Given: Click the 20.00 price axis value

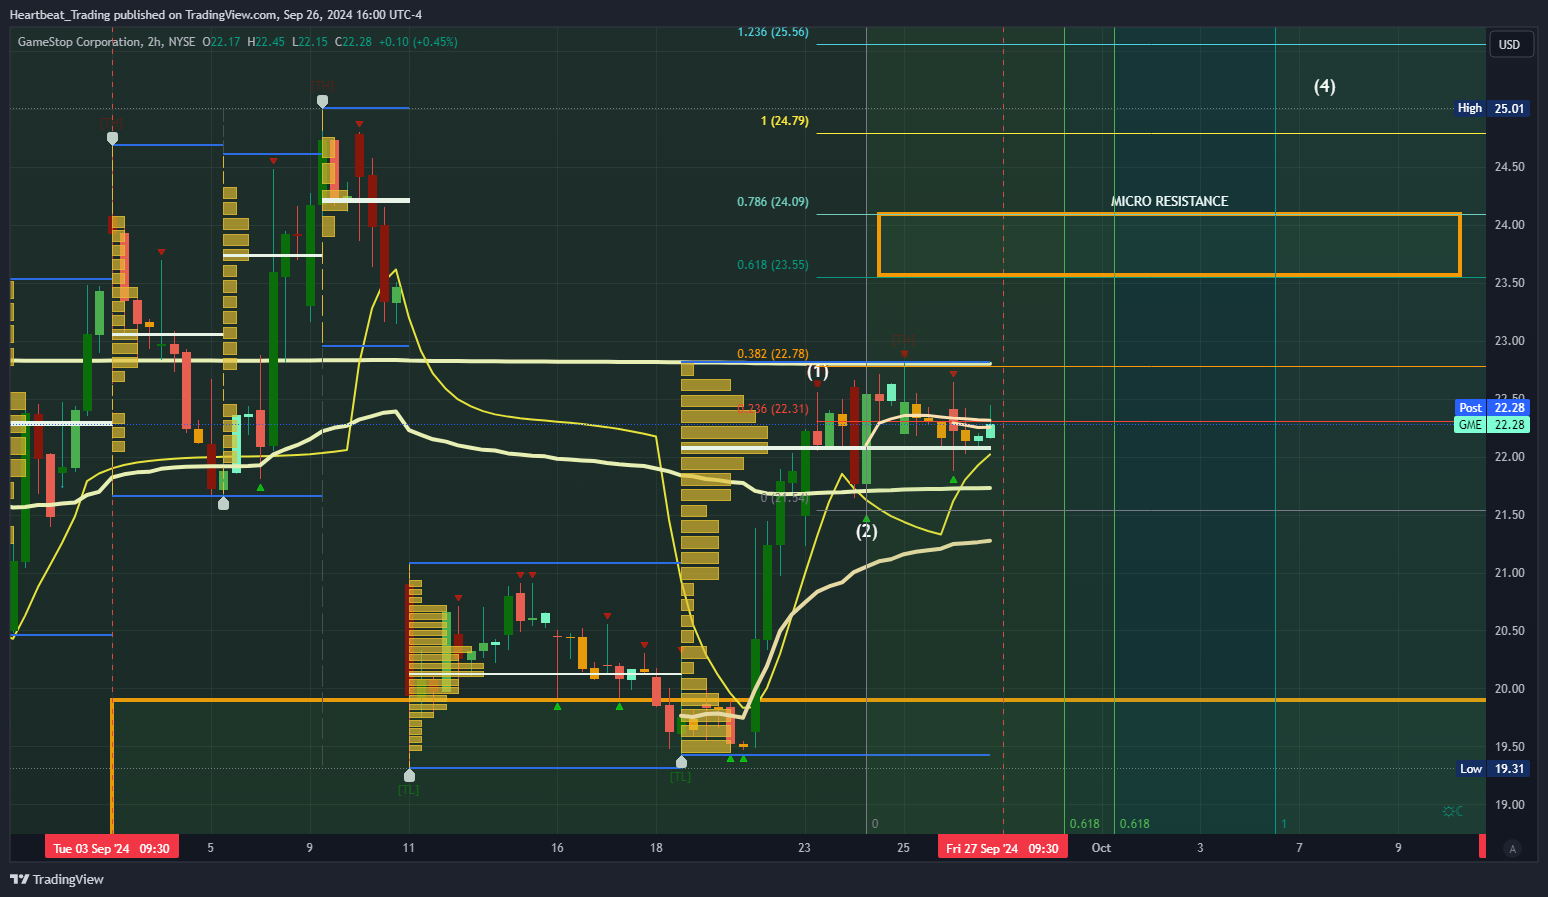Looking at the screenshot, I should click(1509, 689).
